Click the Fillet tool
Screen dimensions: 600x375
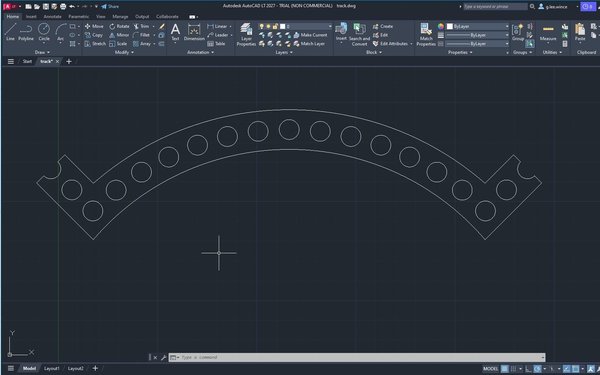coord(142,35)
